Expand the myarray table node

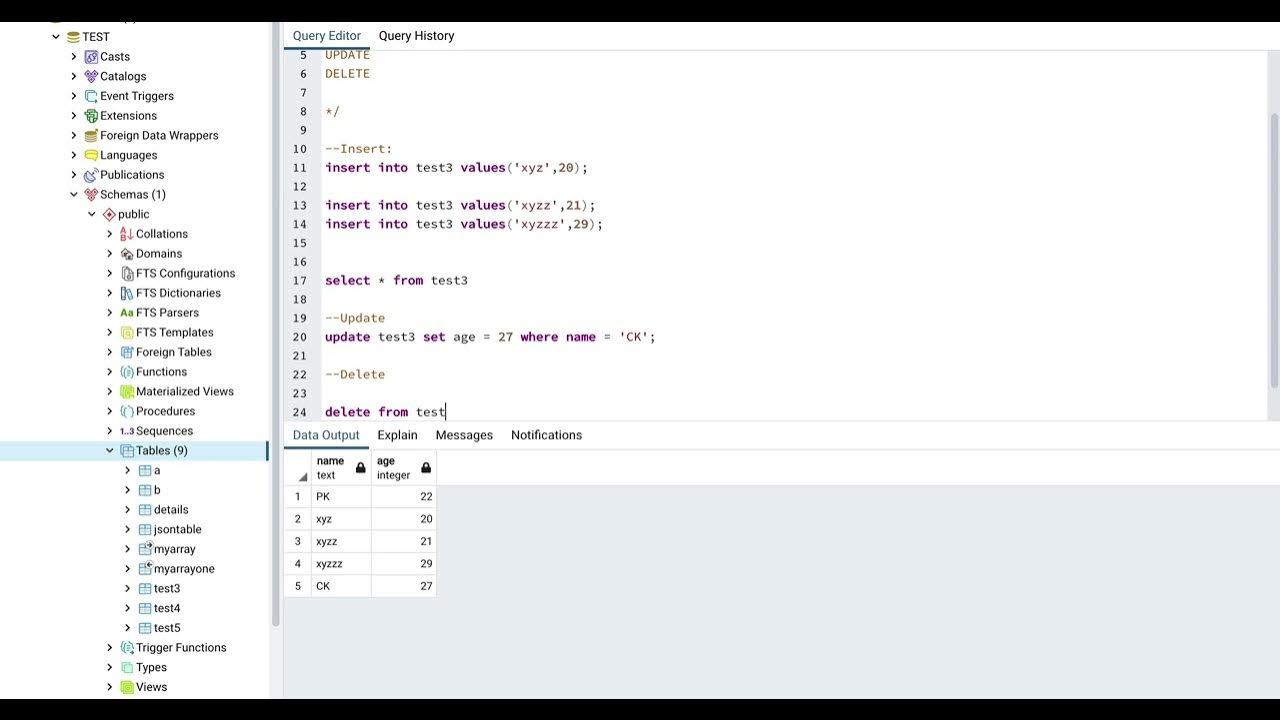[128, 549]
